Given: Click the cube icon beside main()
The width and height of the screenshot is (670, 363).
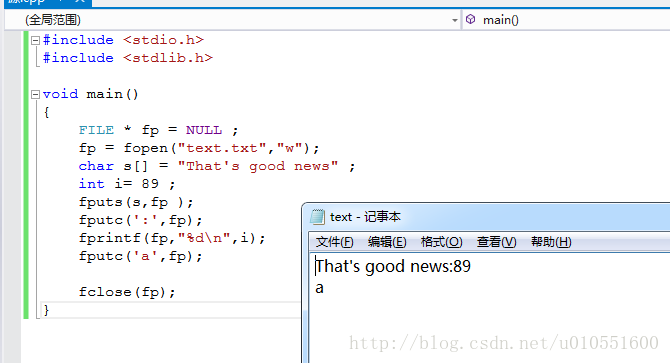Looking at the screenshot, I should [x=470, y=20].
